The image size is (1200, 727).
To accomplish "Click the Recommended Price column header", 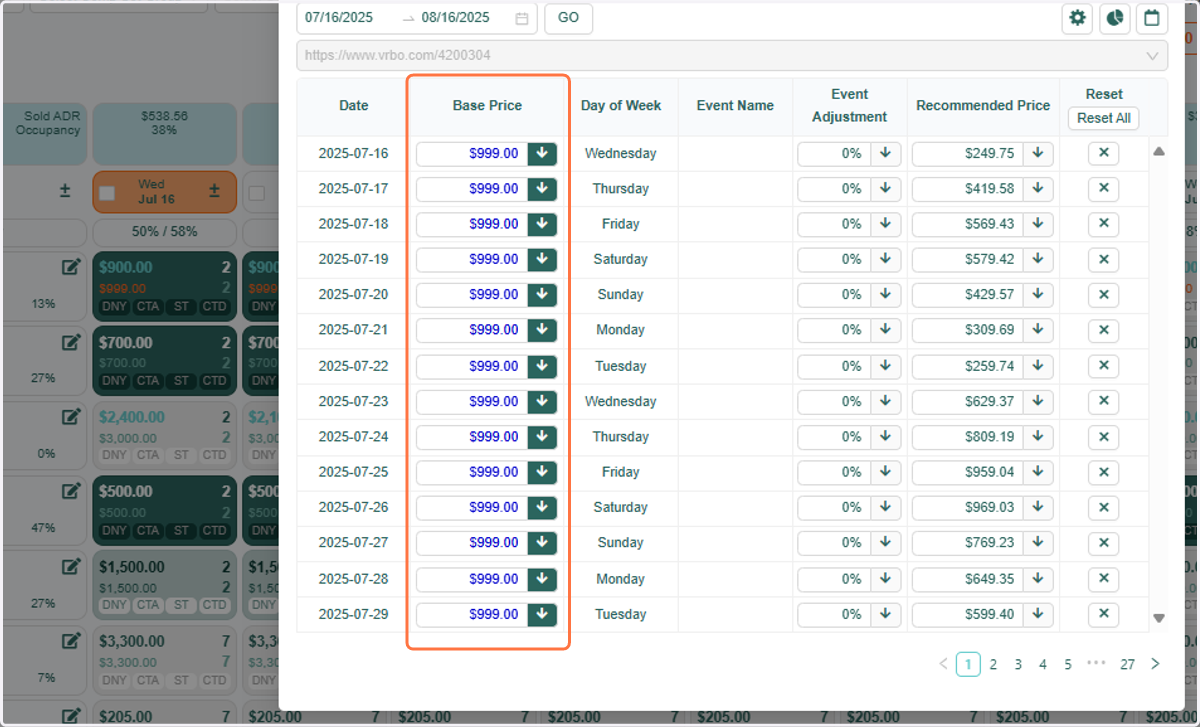I will [983, 105].
